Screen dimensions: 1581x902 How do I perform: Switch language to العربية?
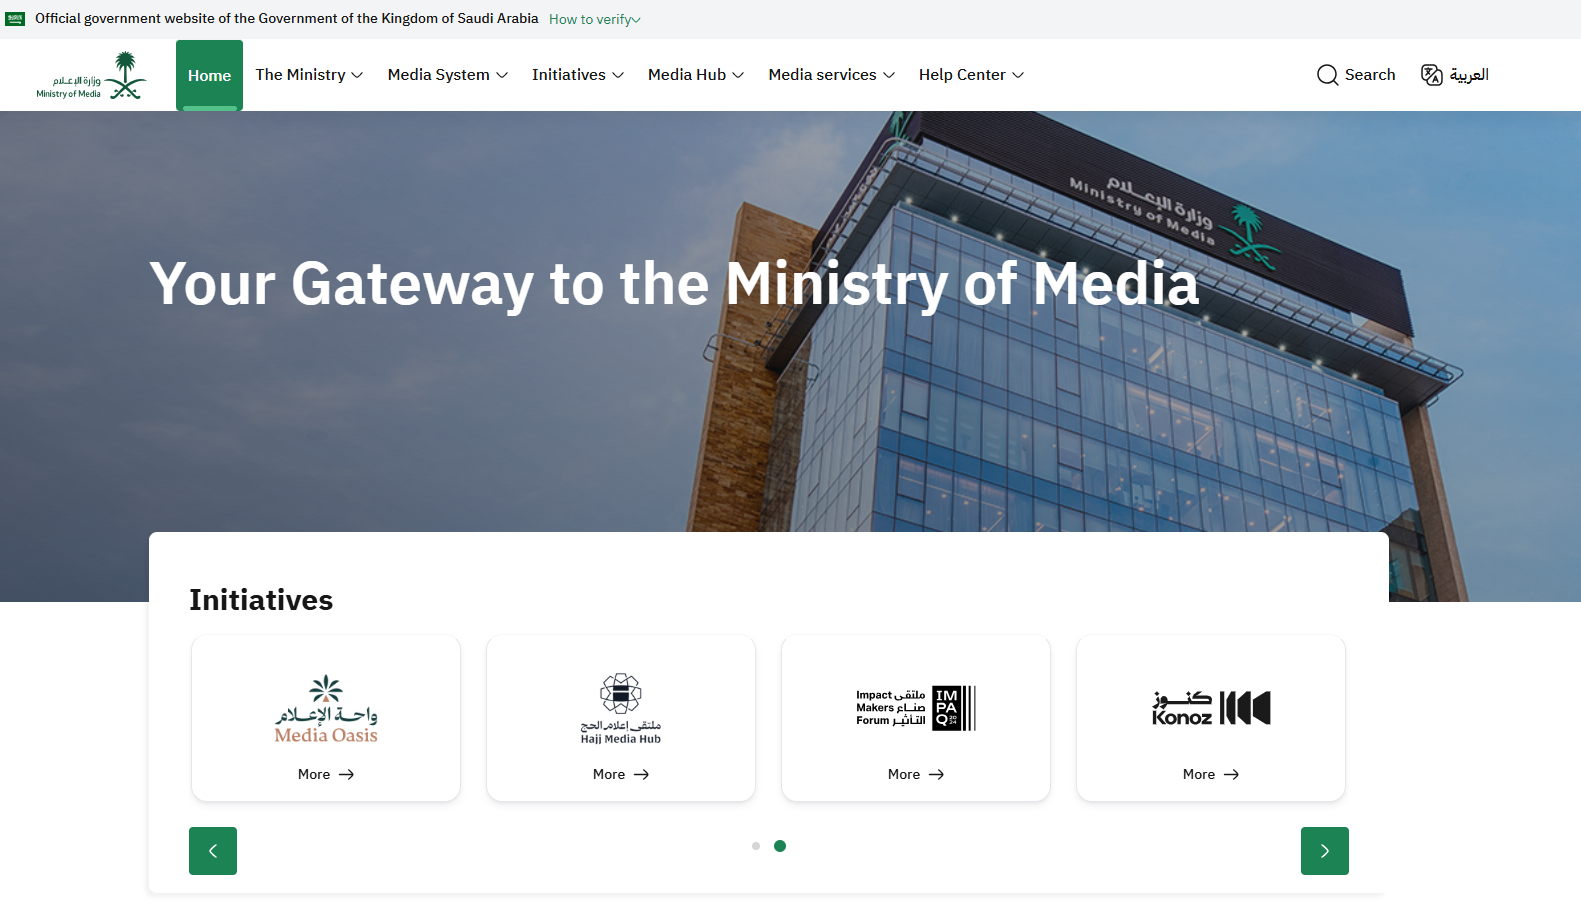[1469, 75]
